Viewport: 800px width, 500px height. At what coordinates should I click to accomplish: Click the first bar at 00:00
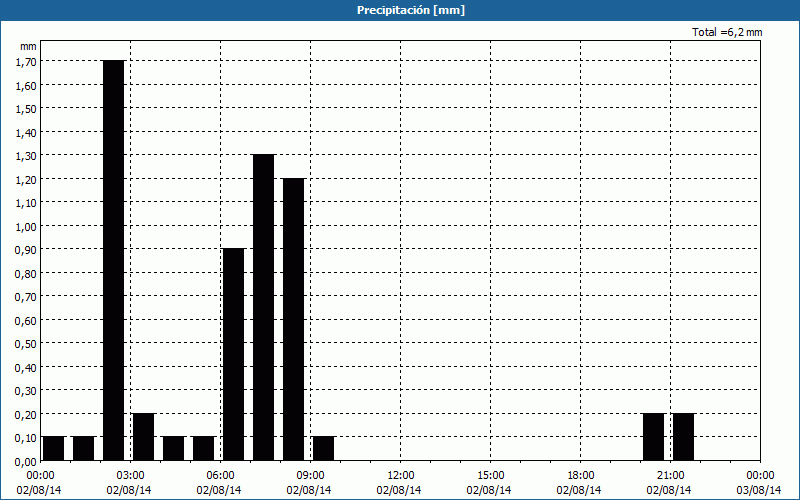click(x=54, y=449)
